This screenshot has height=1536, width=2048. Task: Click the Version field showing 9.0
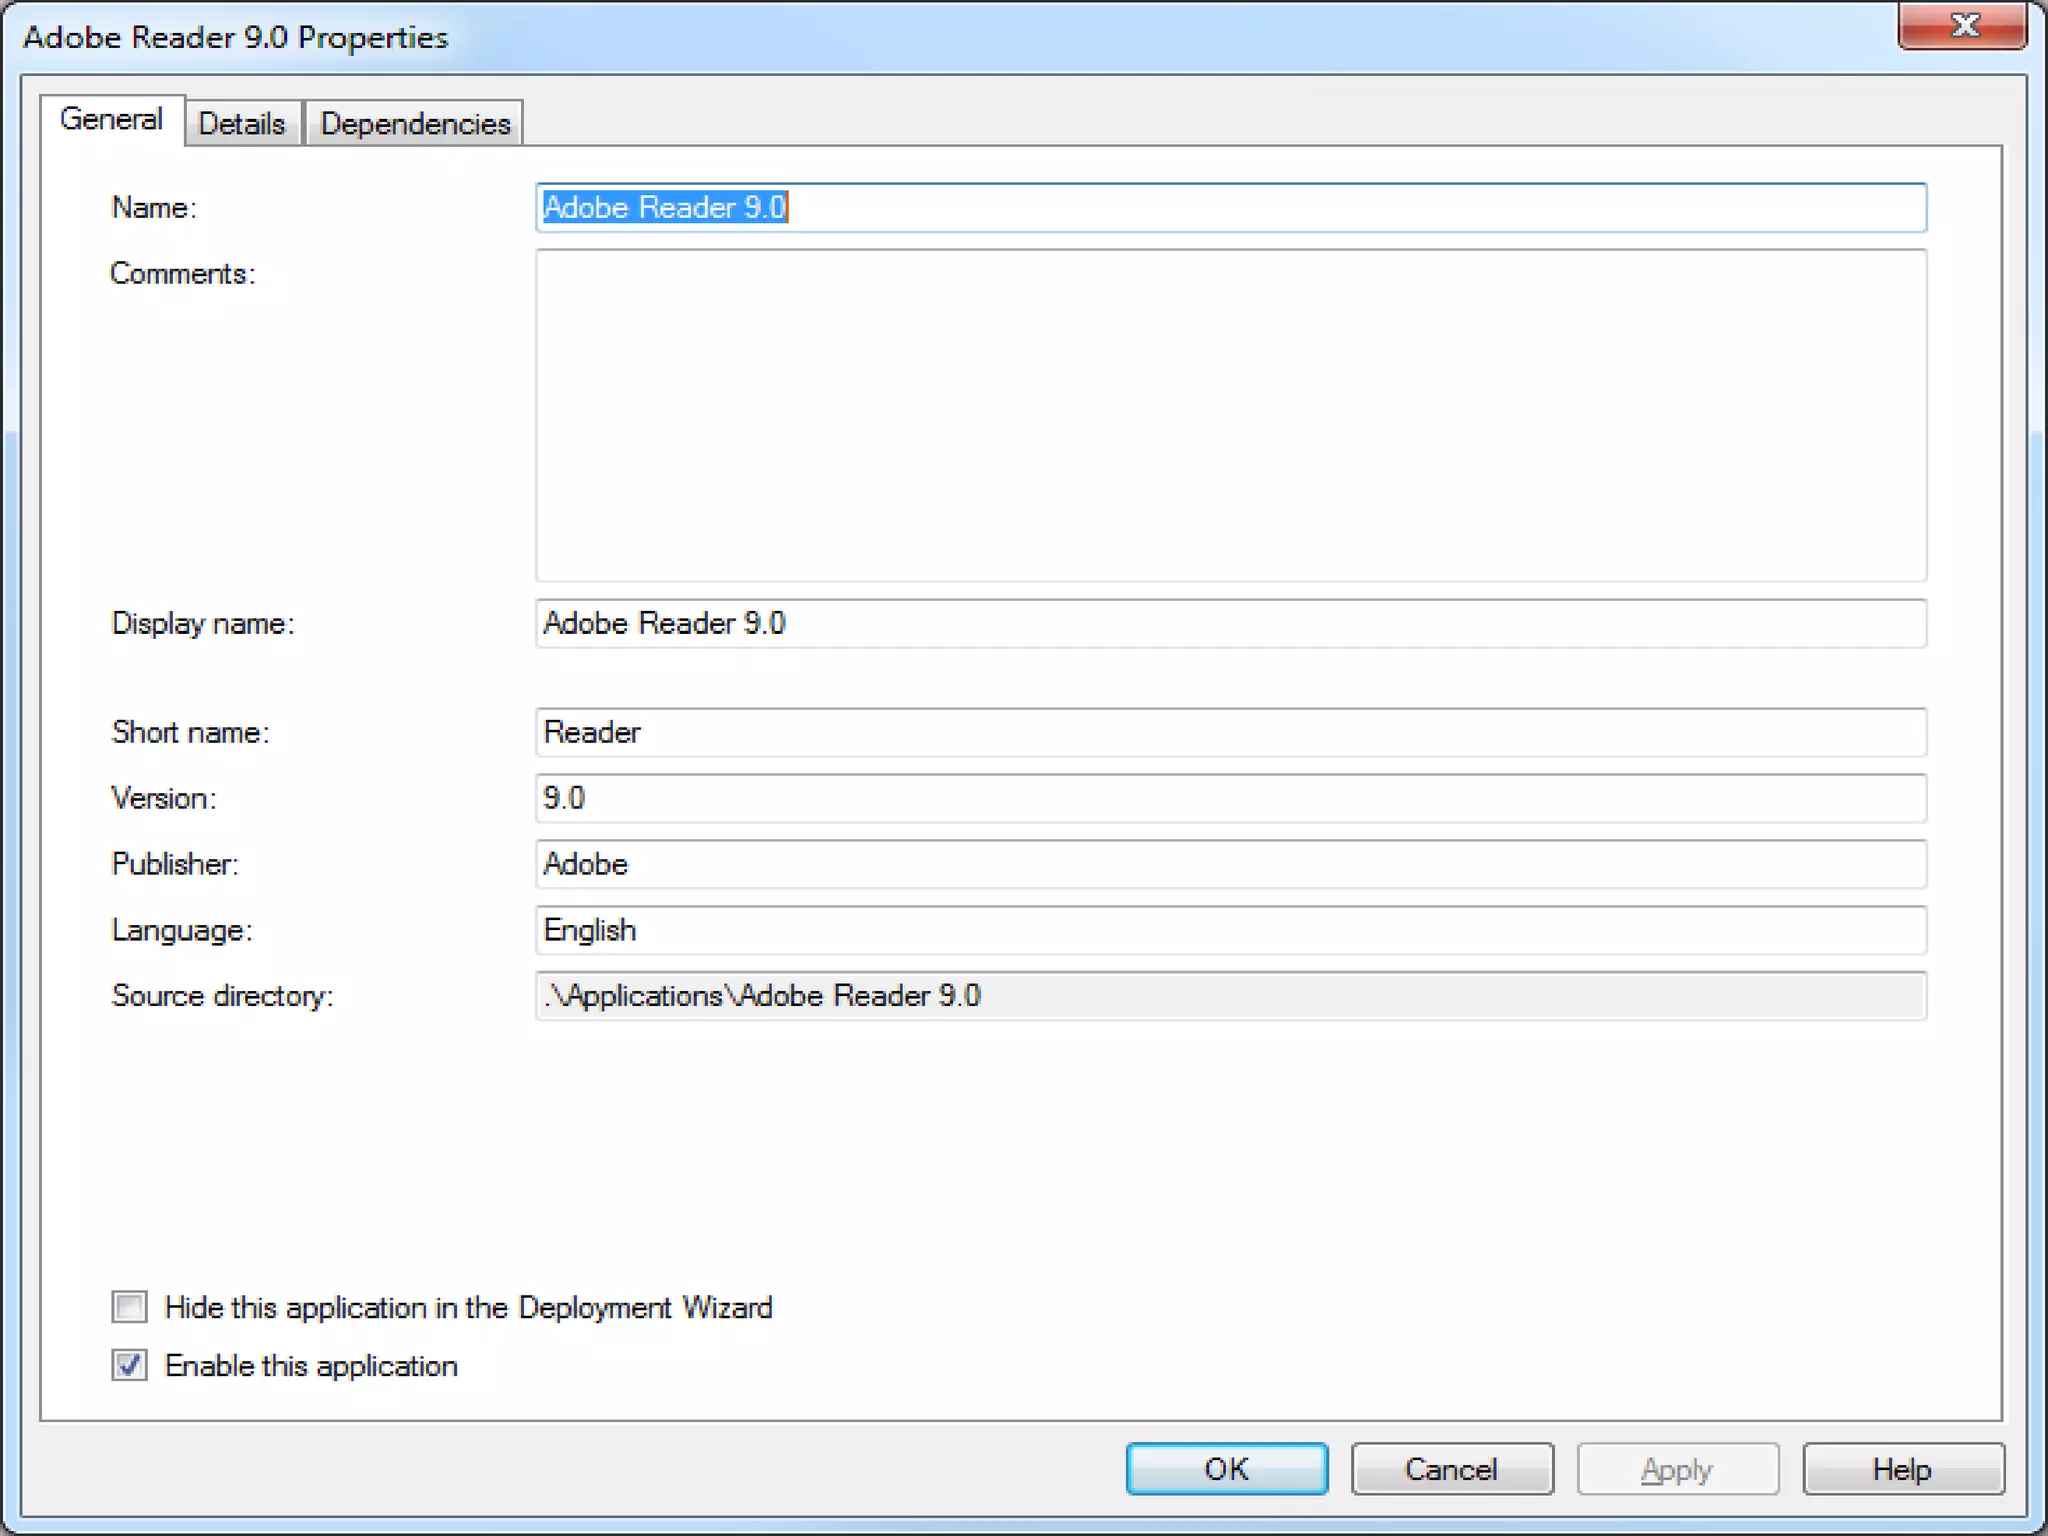click(x=1231, y=799)
